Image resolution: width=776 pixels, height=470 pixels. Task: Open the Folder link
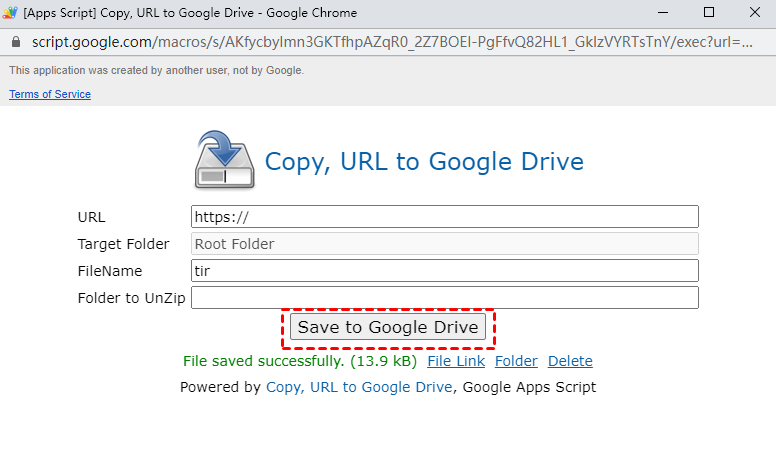[x=516, y=361]
